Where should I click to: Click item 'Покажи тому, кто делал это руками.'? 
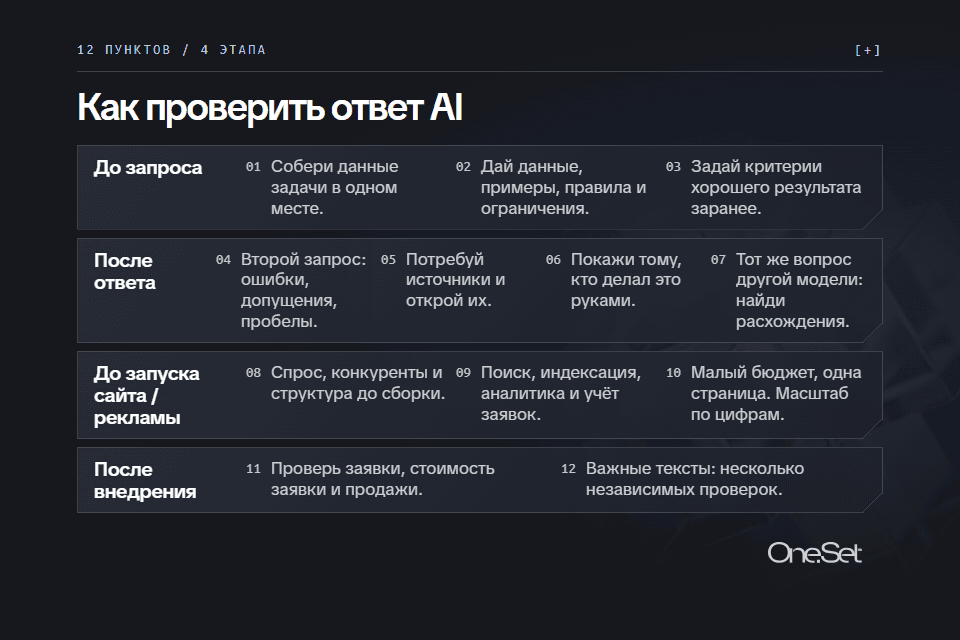pos(626,279)
